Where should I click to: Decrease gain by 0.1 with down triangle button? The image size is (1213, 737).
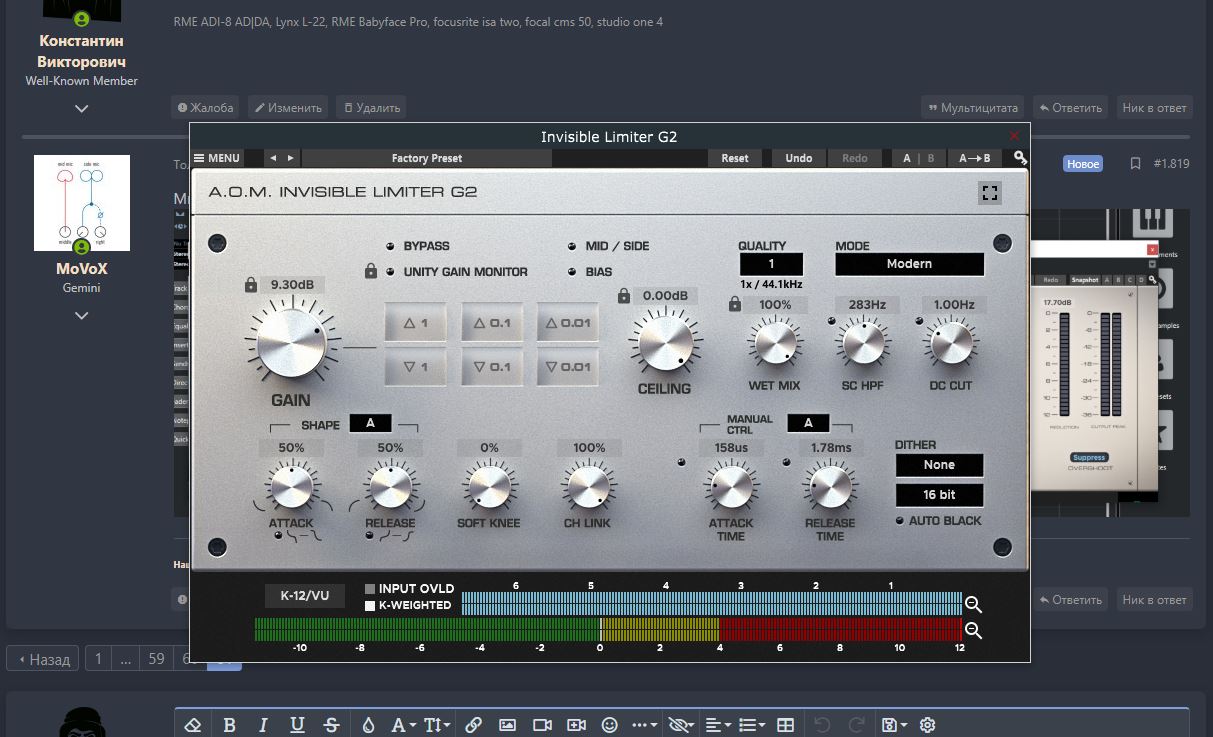492,367
